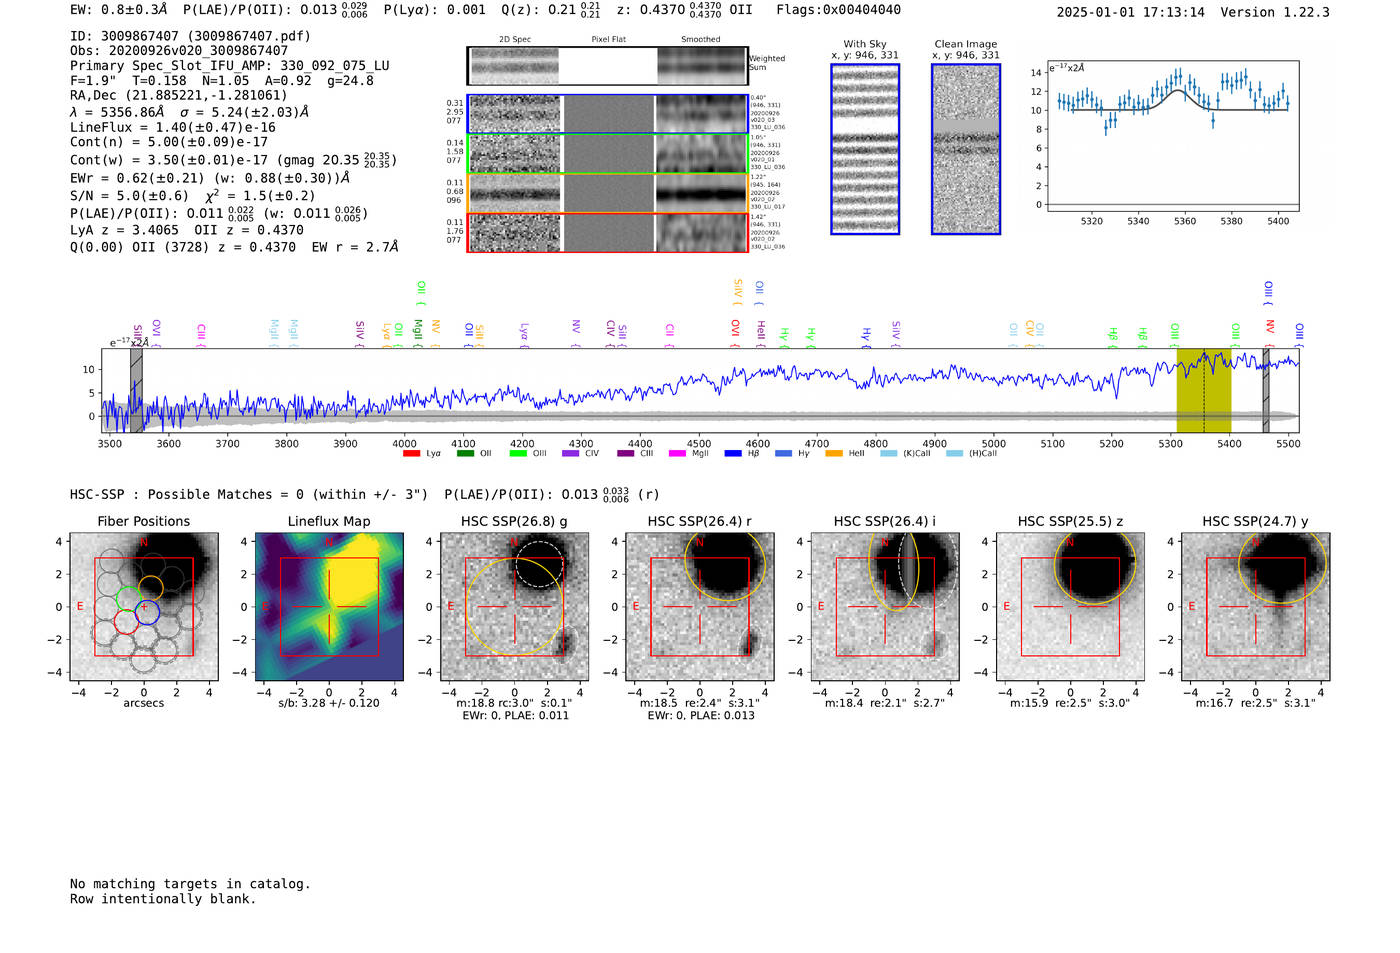Image resolution: width=1400 pixels, height=953 pixels.
Task: Click the orange fiber circle in Fiber Positions
Action: click(151, 588)
